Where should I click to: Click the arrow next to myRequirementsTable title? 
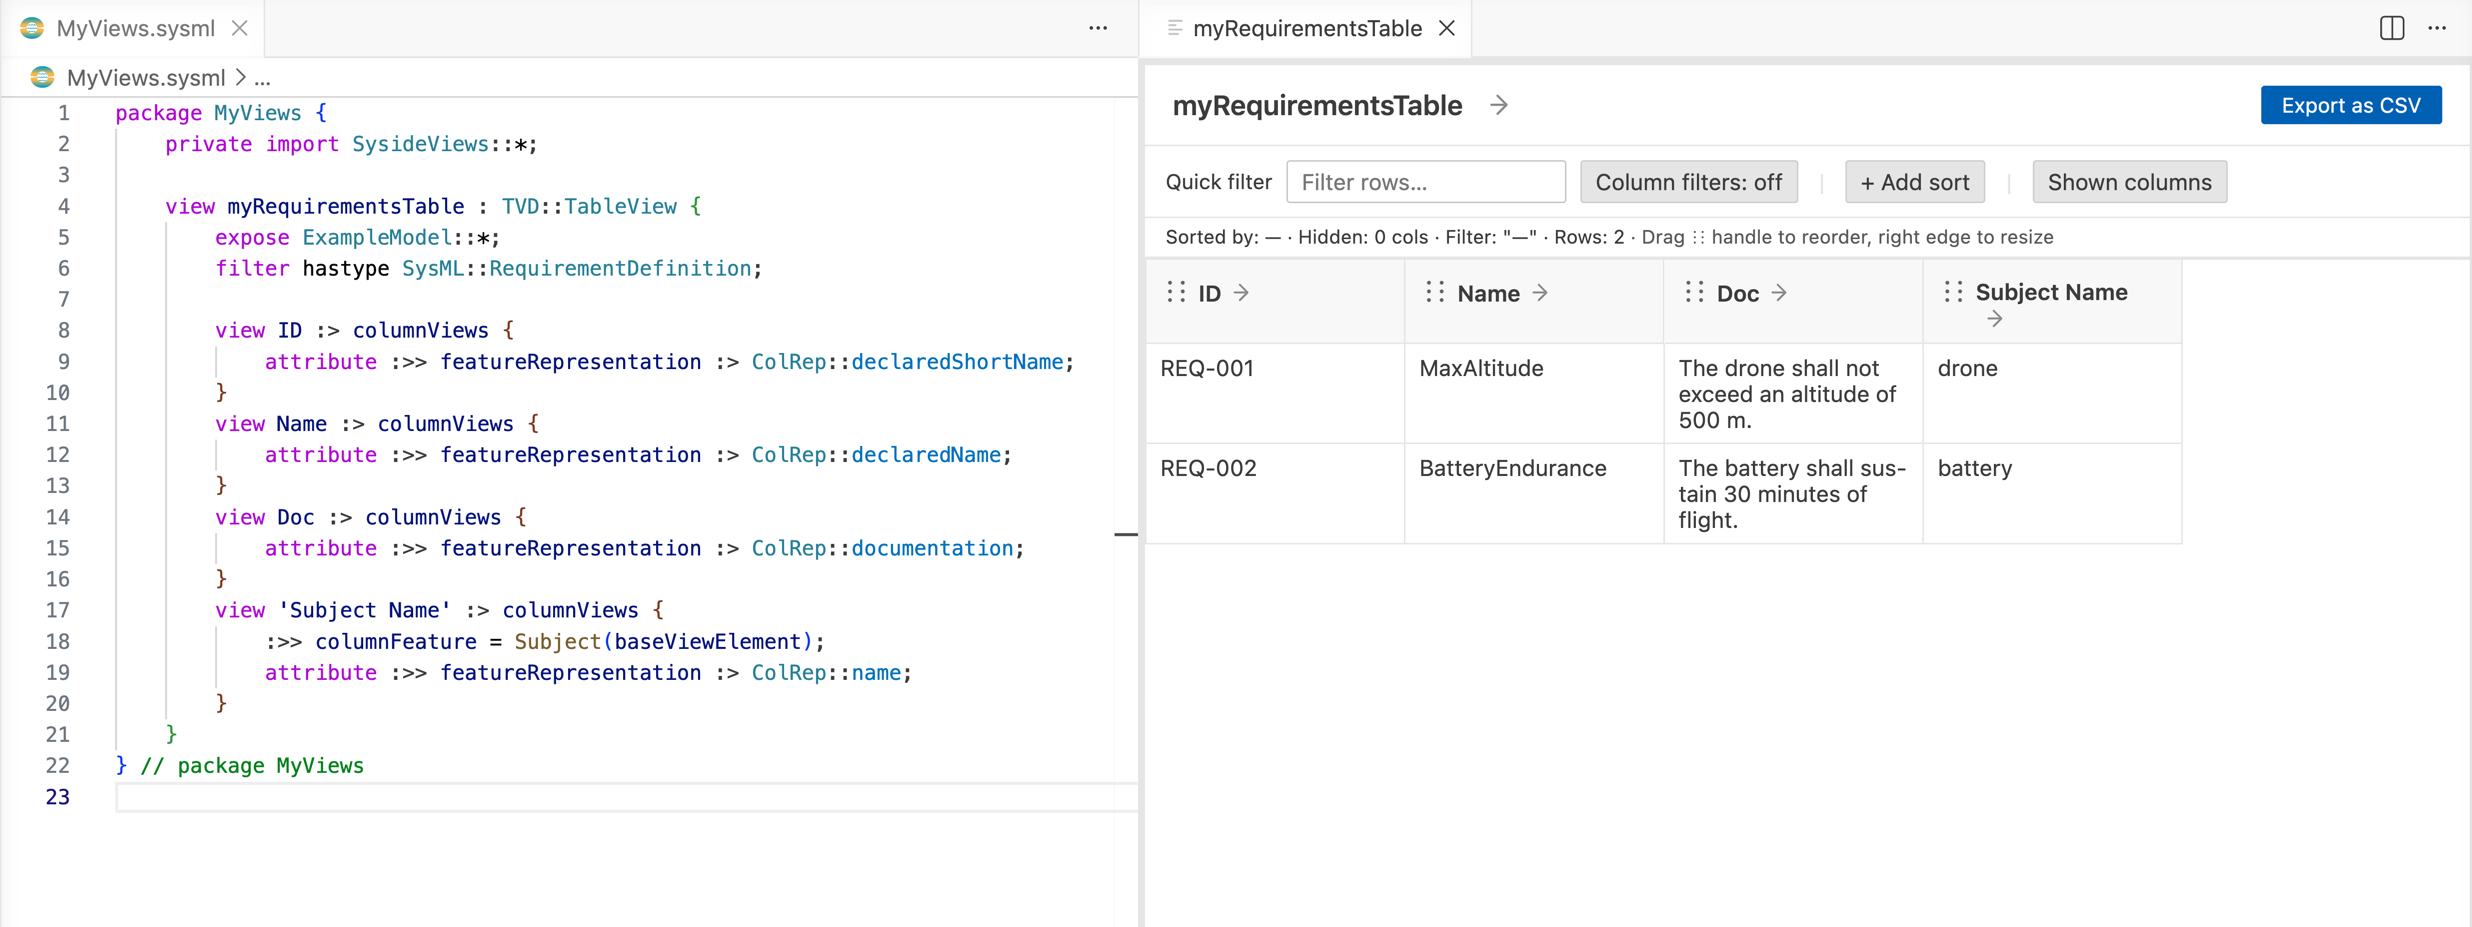click(x=1498, y=105)
